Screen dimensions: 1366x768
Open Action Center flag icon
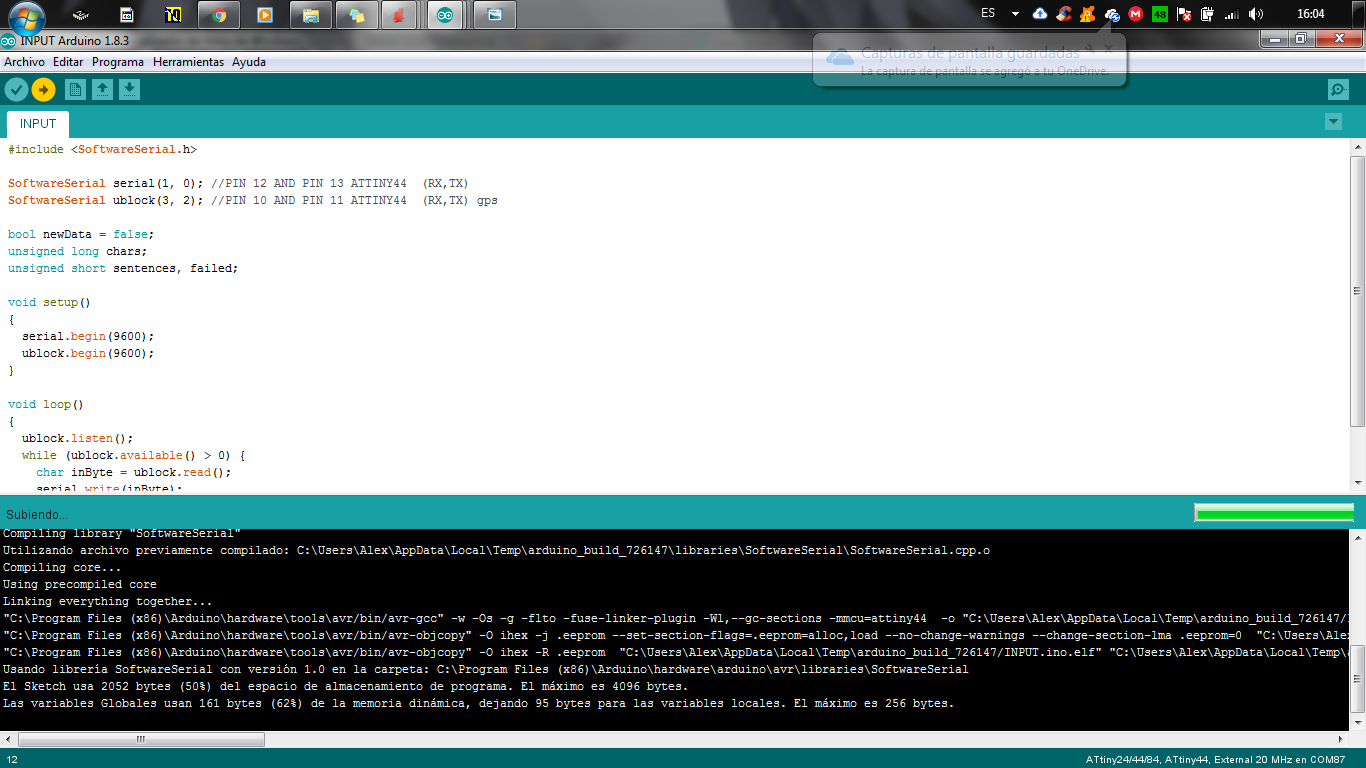point(1184,14)
